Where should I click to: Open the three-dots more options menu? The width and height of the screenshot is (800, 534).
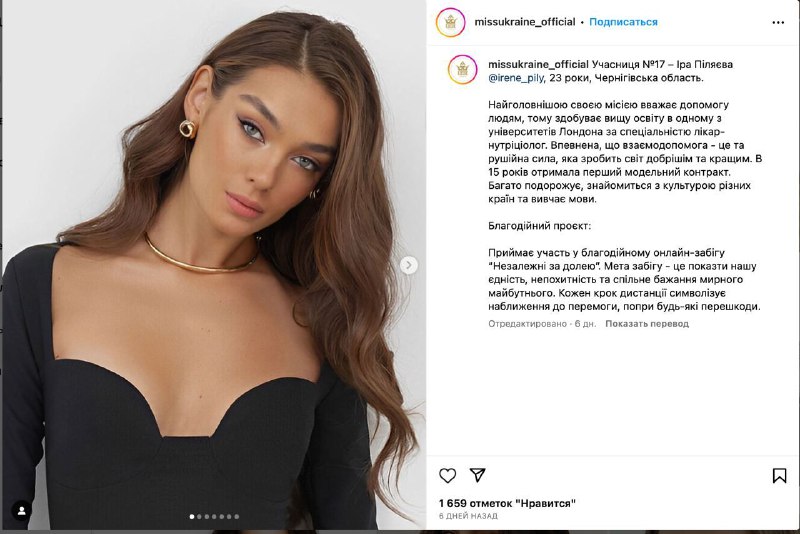(x=778, y=22)
